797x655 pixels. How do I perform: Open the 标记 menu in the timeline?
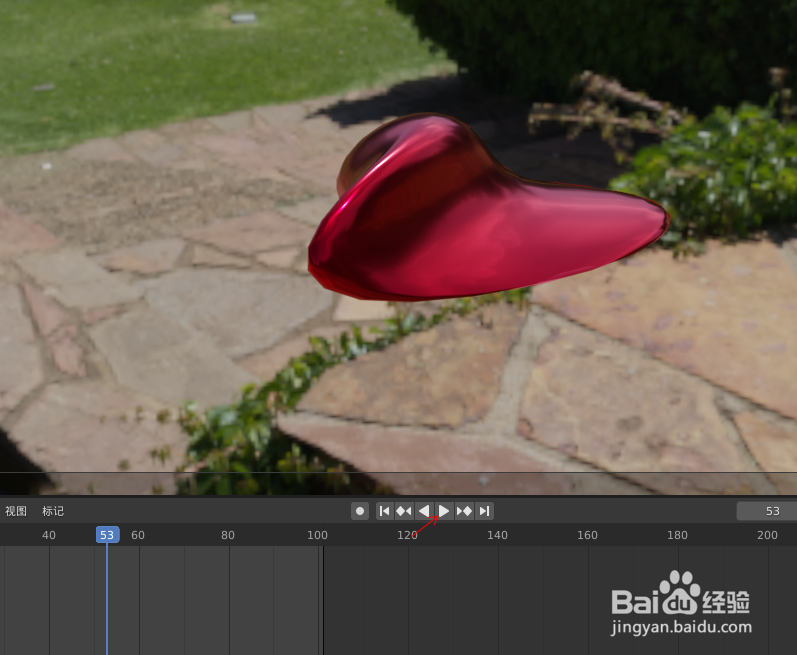53,511
